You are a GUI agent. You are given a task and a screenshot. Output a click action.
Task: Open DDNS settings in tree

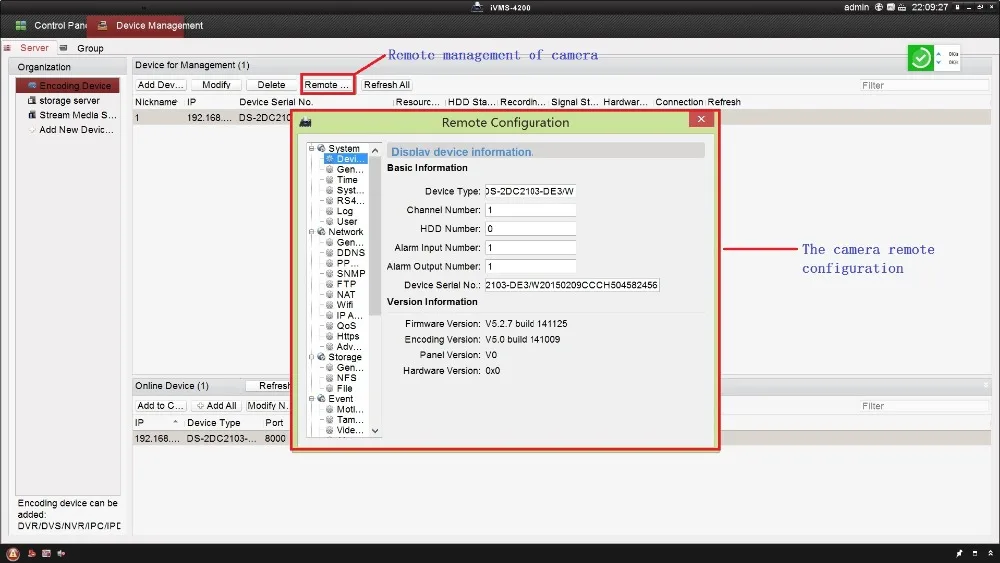pos(345,252)
